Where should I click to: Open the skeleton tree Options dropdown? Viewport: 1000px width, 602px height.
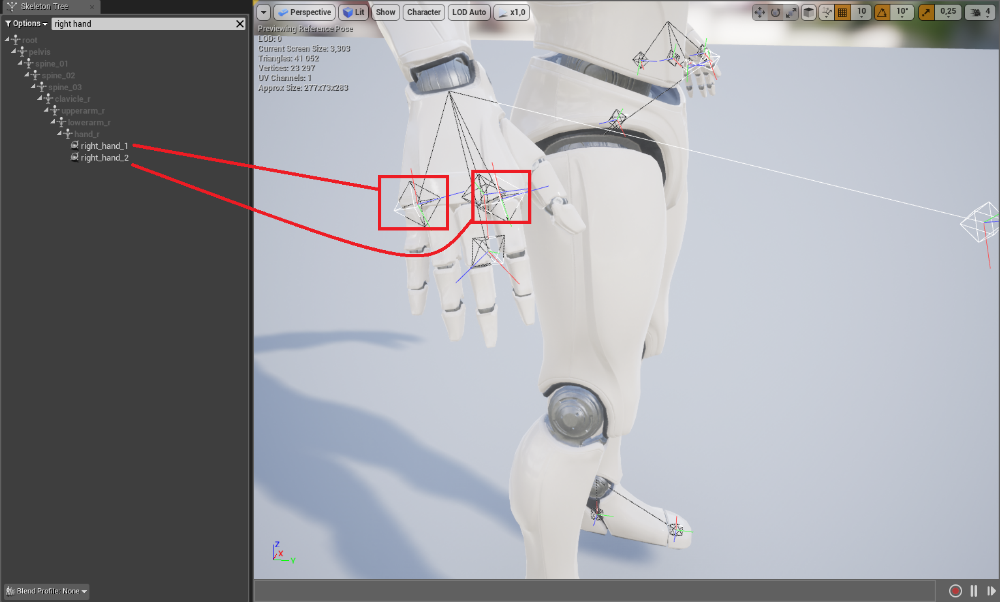27,23
